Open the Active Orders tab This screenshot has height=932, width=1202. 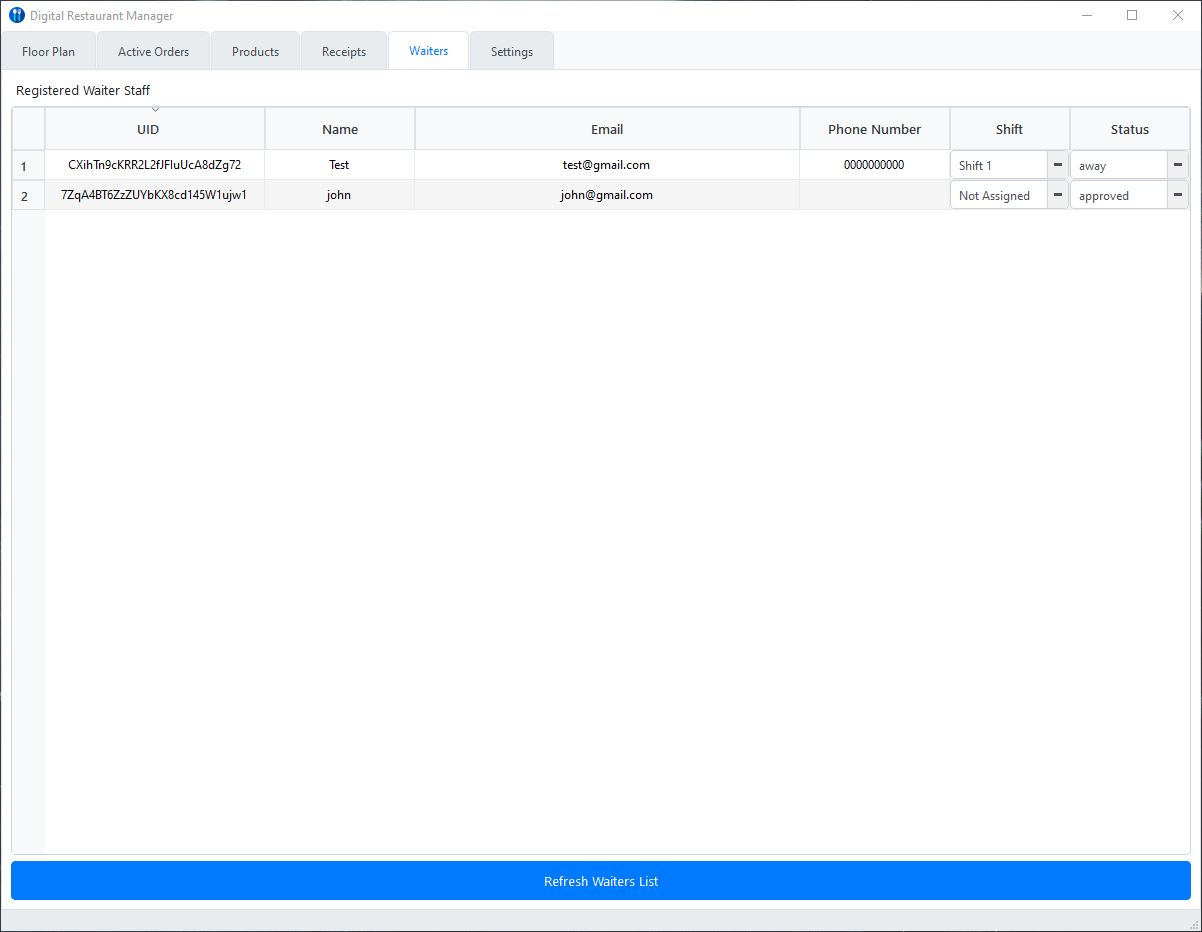click(153, 51)
